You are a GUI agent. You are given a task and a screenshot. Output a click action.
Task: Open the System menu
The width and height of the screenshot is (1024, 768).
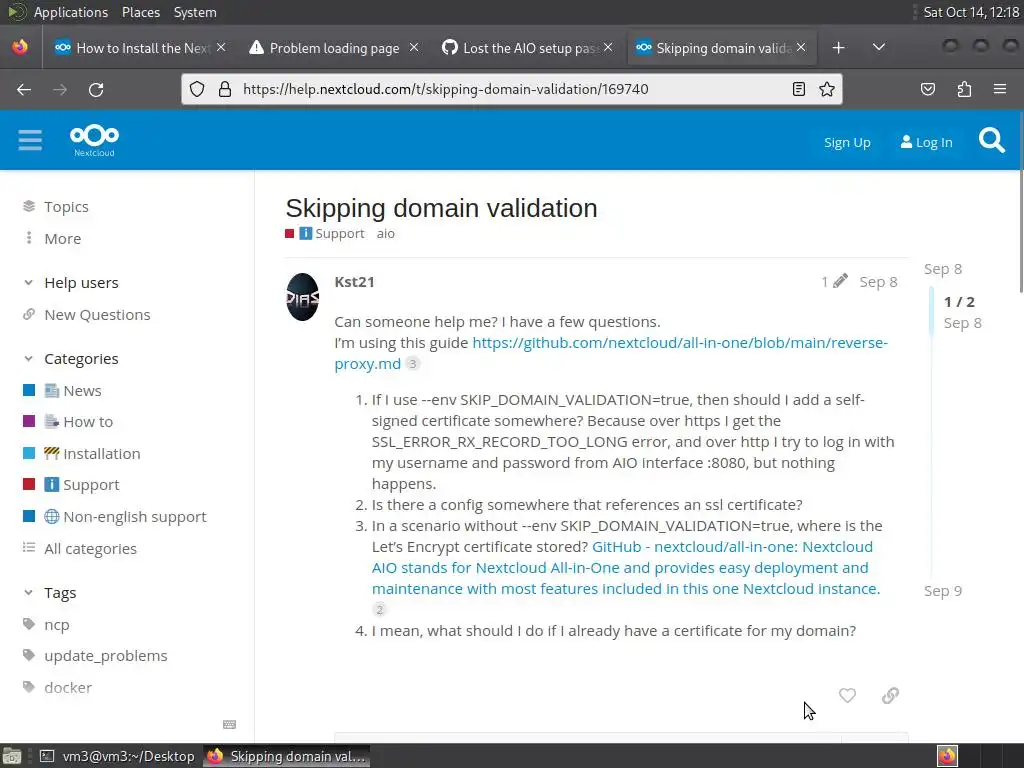tap(195, 12)
